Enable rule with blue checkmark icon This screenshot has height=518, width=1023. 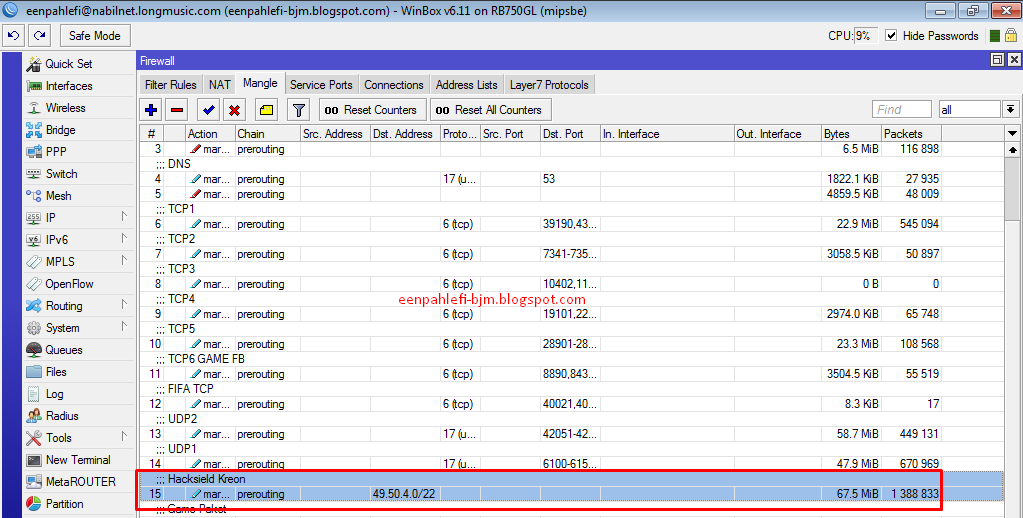[x=209, y=110]
